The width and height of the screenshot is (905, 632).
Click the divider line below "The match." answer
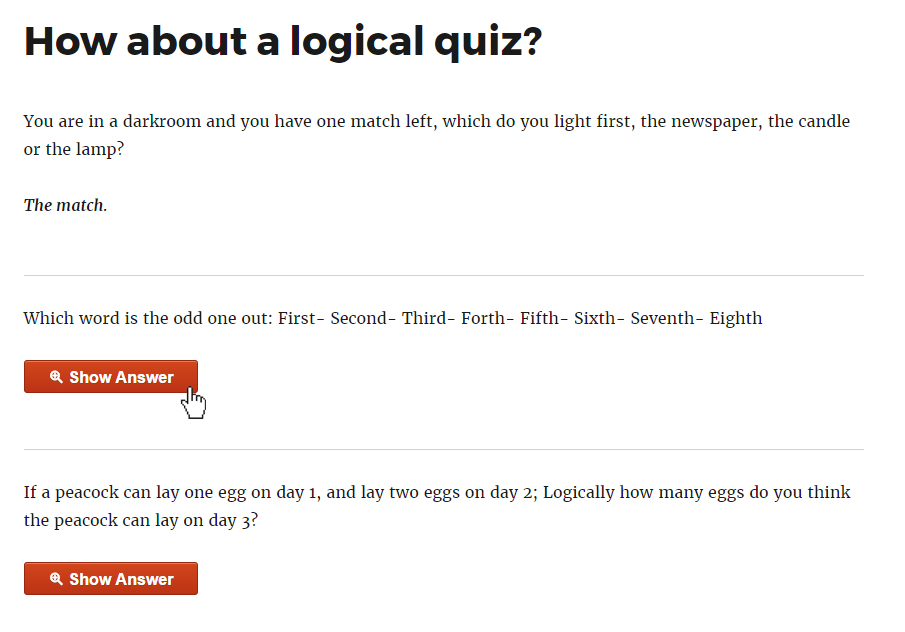443,275
